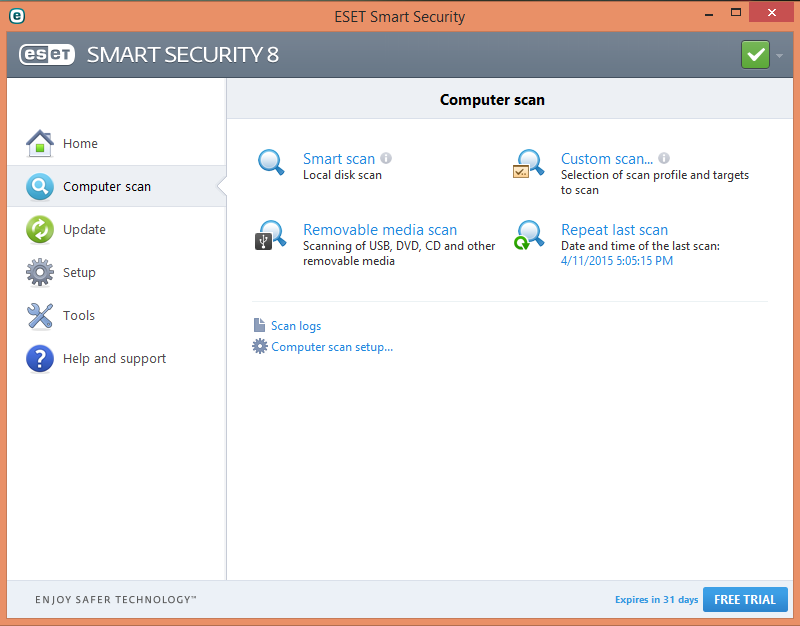The width and height of the screenshot is (800, 626).
Task: Open Custom scan options
Action: (606, 158)
